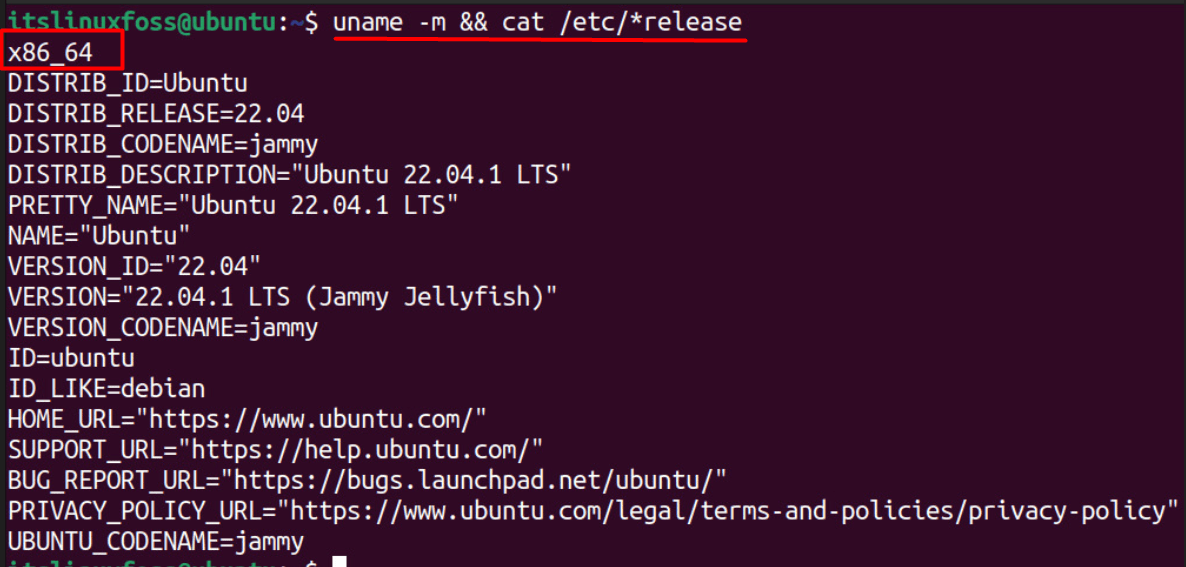
Task: Click the PRETTY_NAME output line
Action: pos(233,206)
